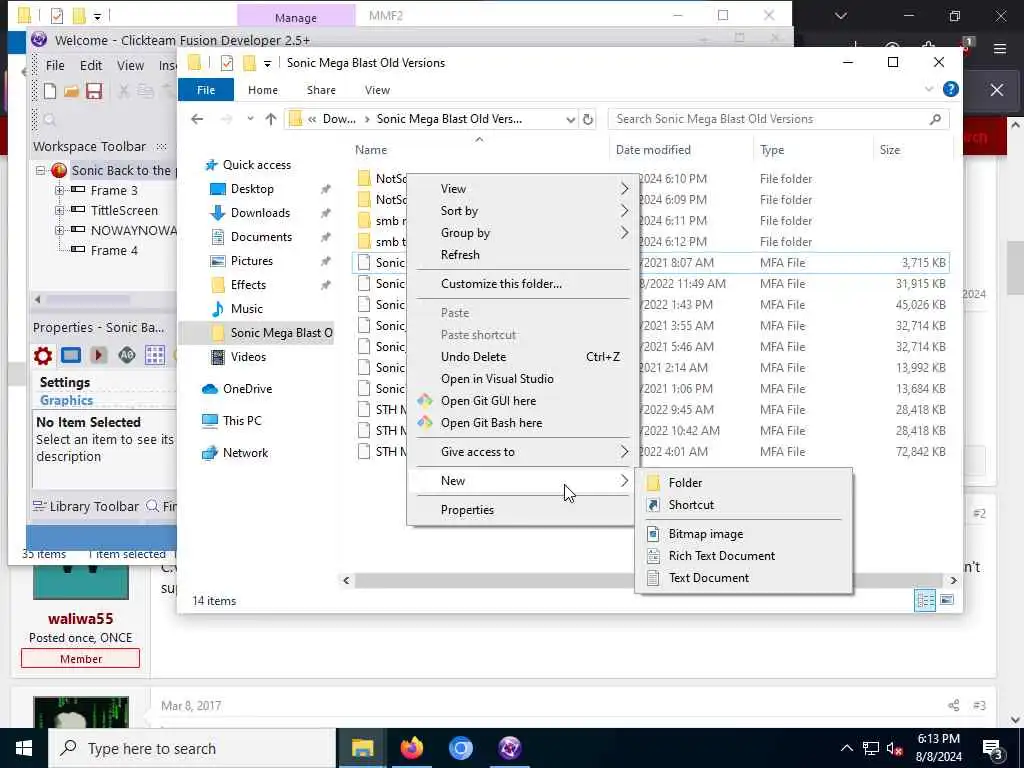Select the Window properties tab icon in Fusion
The image size is (1024, 768).
point(71,355)
